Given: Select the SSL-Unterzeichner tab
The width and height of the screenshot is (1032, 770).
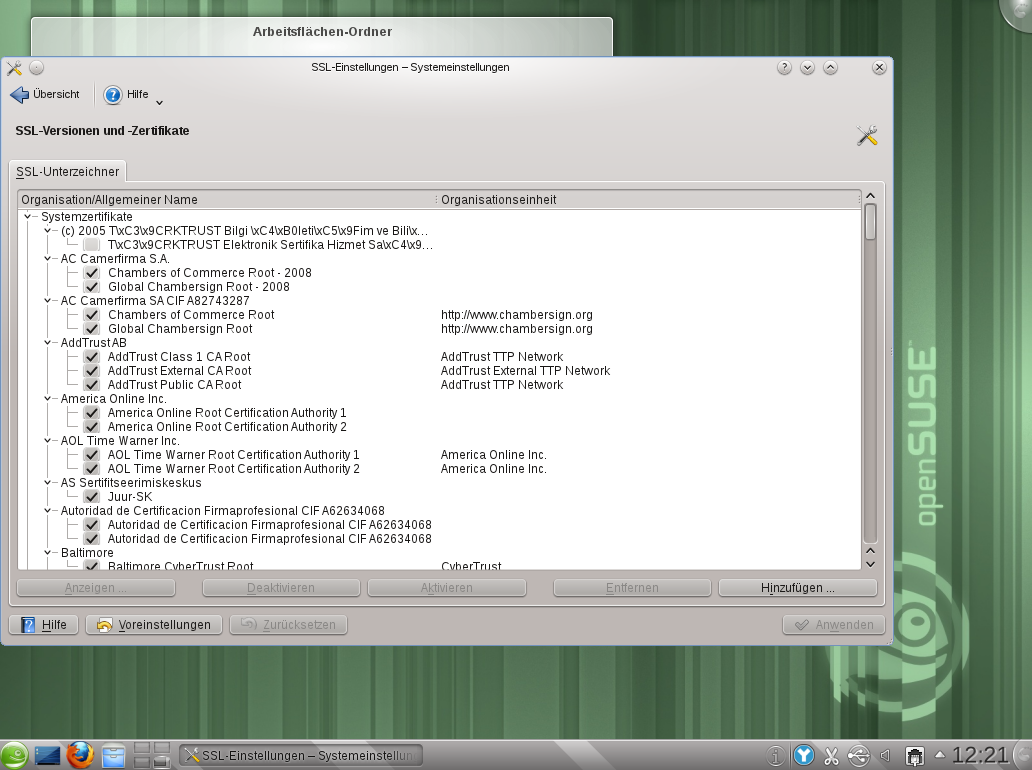Looking at the screenshot, I should (66, 171).
